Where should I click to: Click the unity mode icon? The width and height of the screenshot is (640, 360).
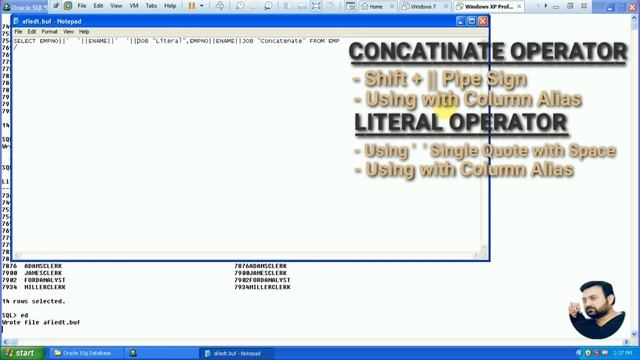coord(331,6)
